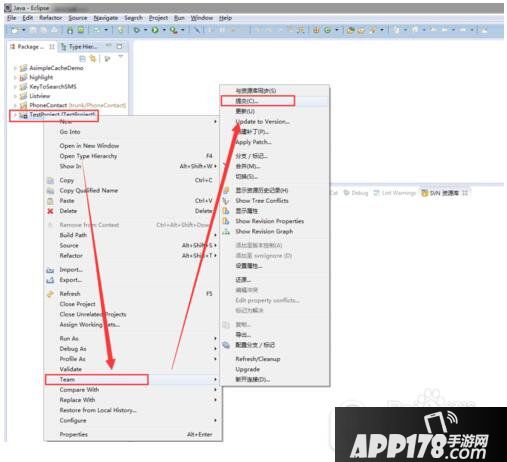507x462 pixels.
Task: Choose Paste in the context menu
Action: [x=67, y=201]
